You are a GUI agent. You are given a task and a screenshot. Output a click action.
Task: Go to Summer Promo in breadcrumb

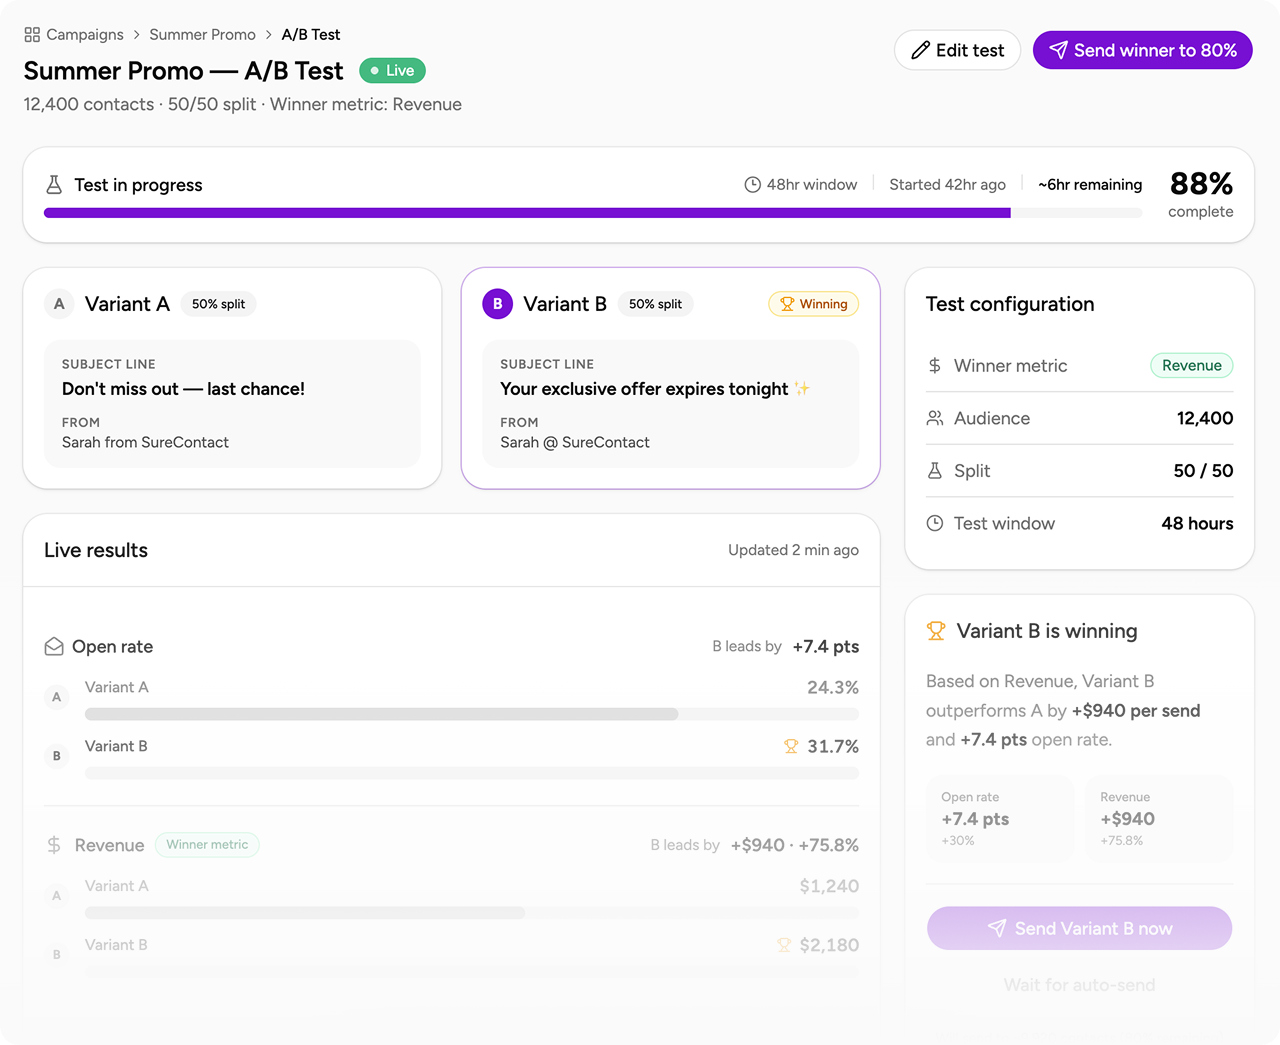coord(202,35)
